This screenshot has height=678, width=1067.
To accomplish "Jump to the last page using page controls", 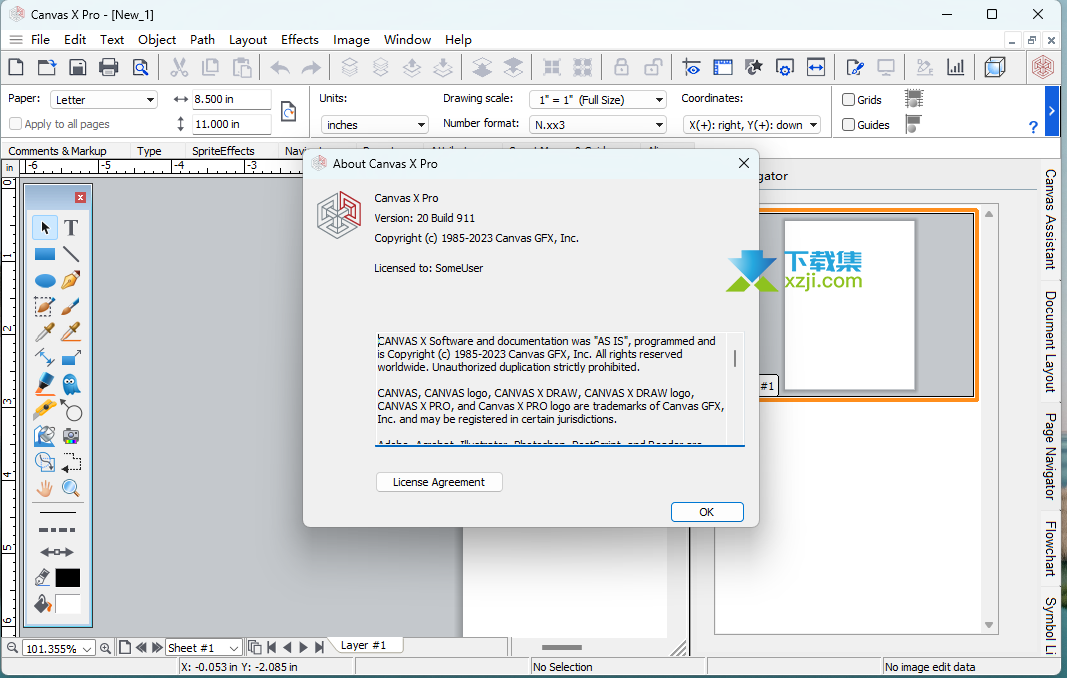I will (319, 647).
